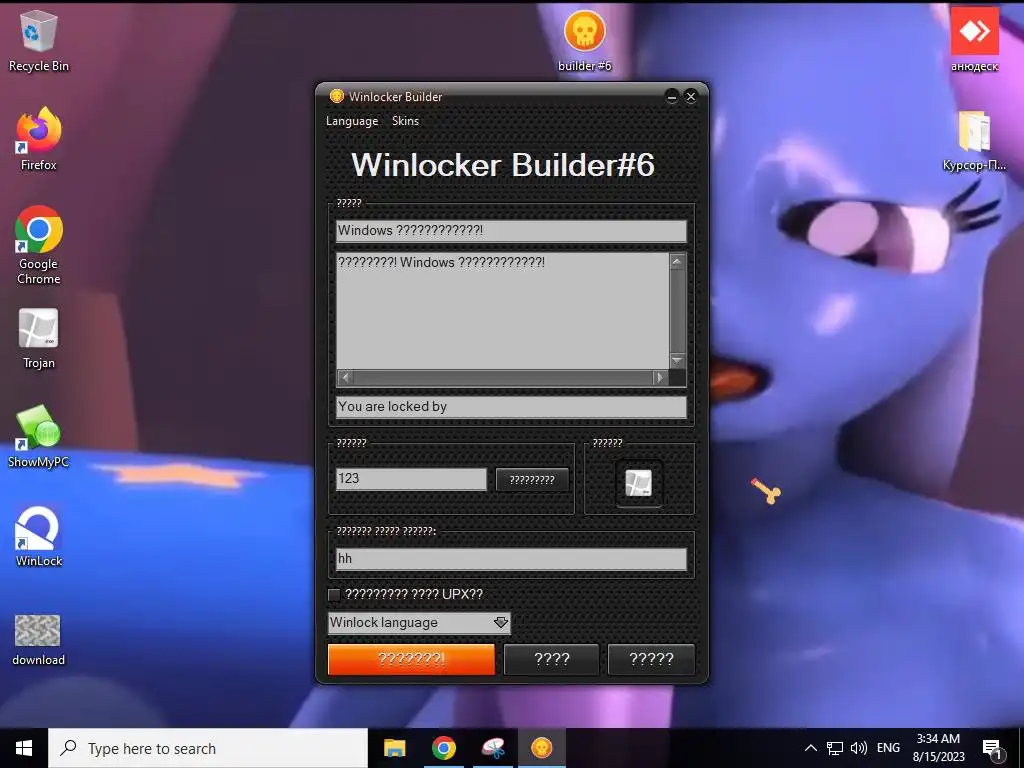This screenshot has height=768, width=1024.
Task: Switch to Winlocker Builder taskbar skull icon
Action: 541,748
